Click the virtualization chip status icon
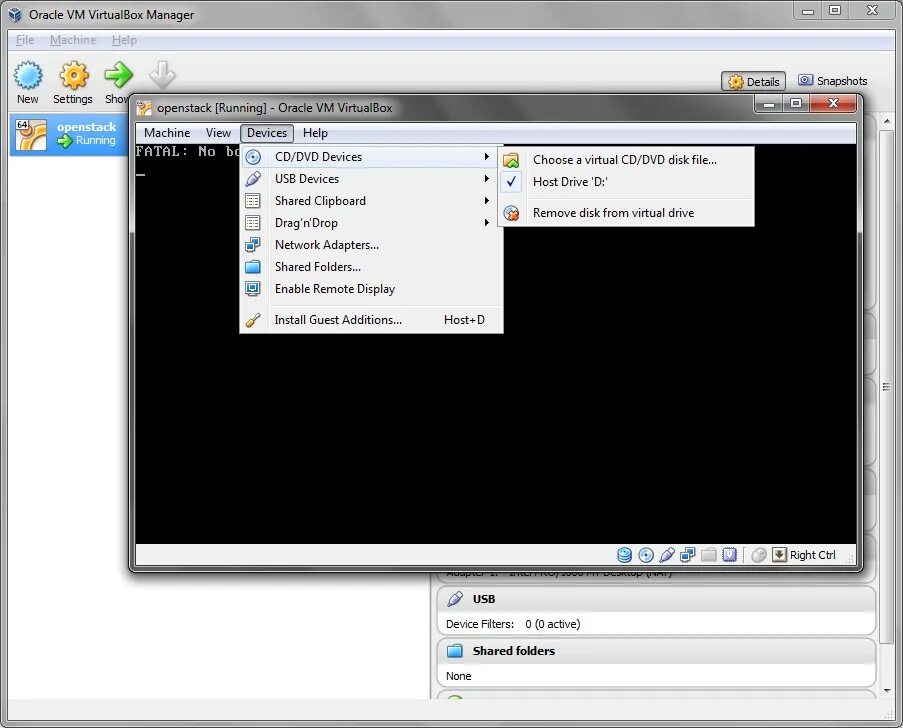The height and width of the screenshot is (728, 903). point(729,555)
